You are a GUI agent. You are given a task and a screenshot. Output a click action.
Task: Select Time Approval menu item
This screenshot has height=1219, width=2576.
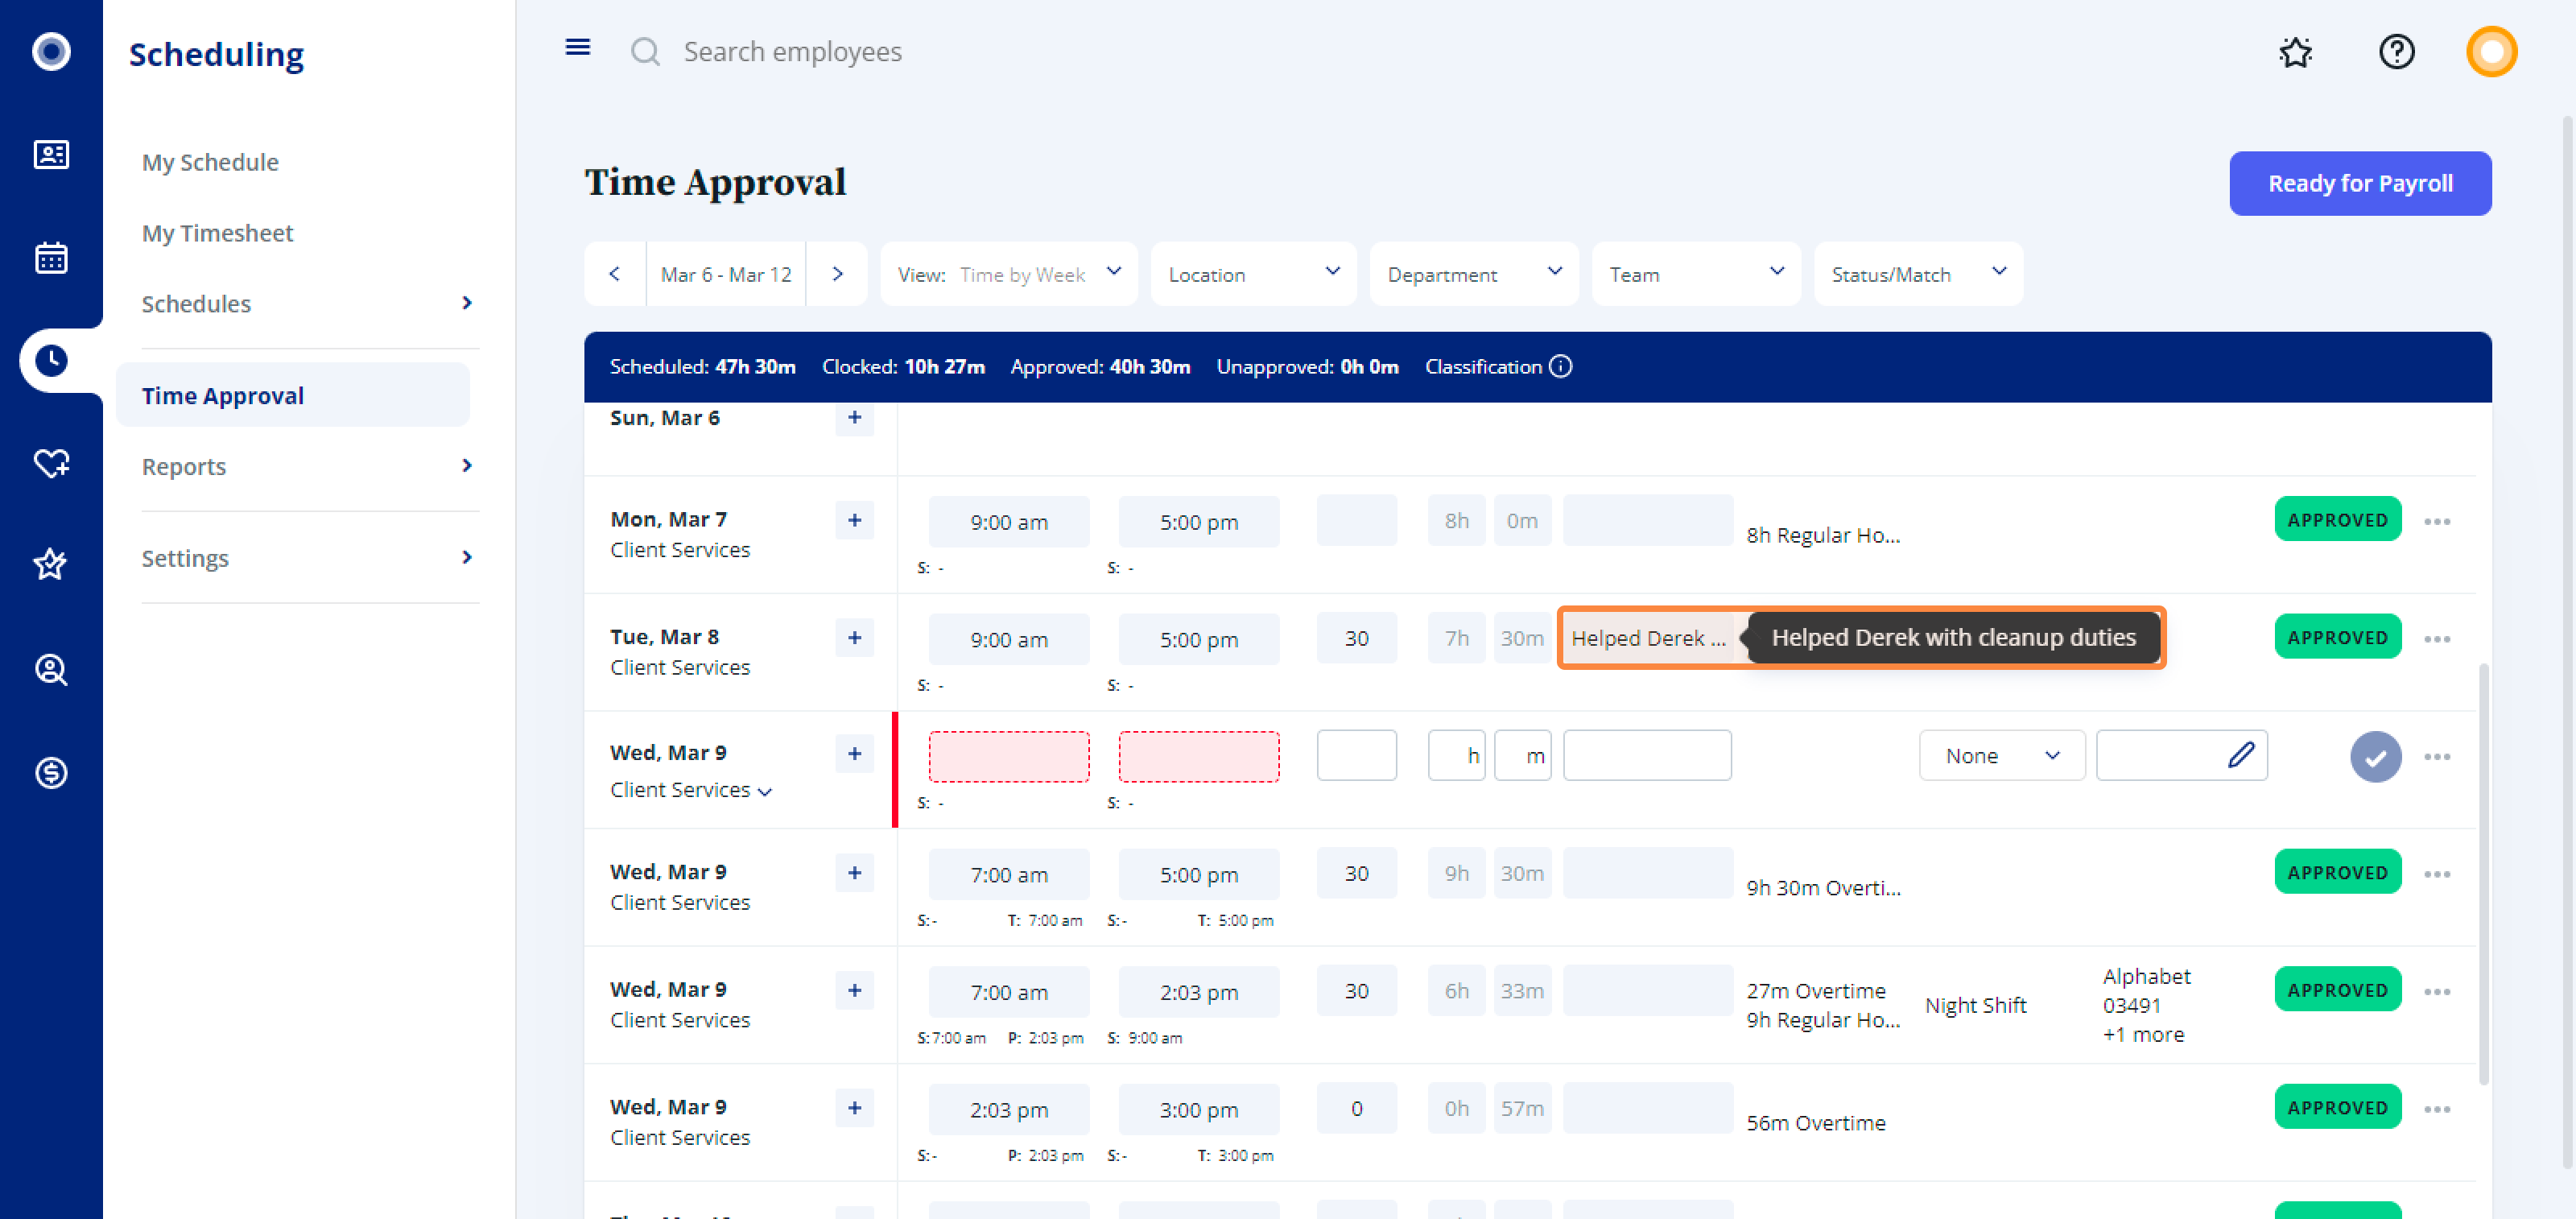(x=293, y=395)
